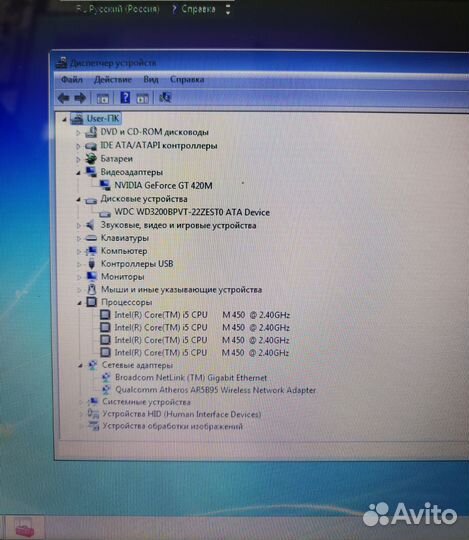Click the Компьютер category icon
469x540 pixels.
pos(92,251)
